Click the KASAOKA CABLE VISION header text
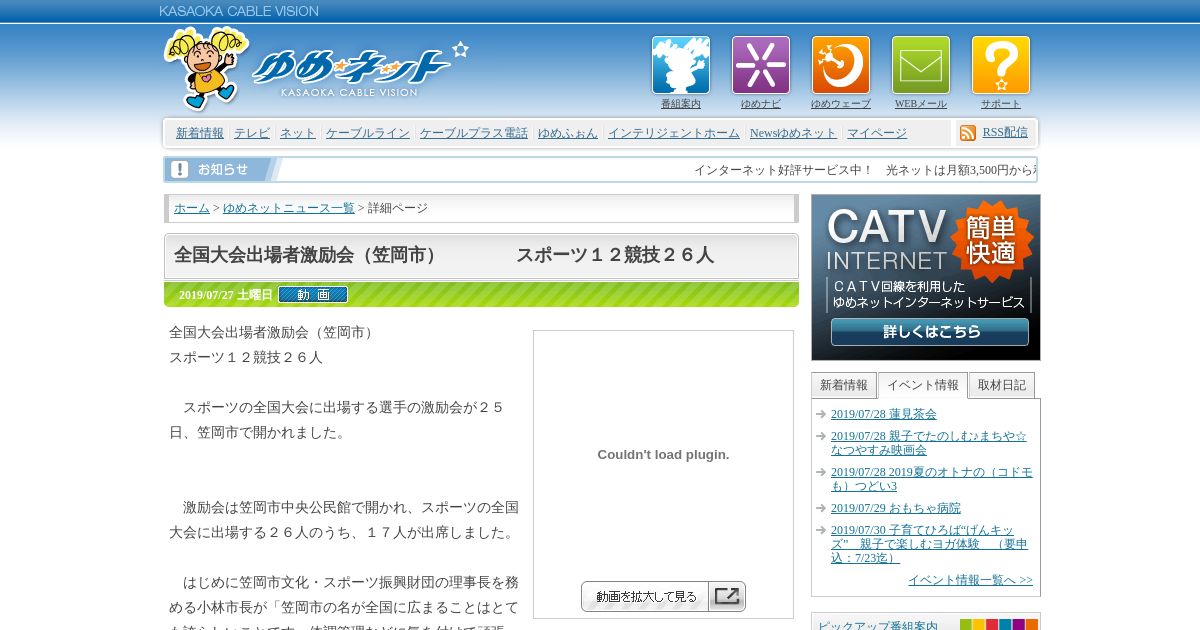Viewport: 1200px width, 630px height. tap(239, 11)
